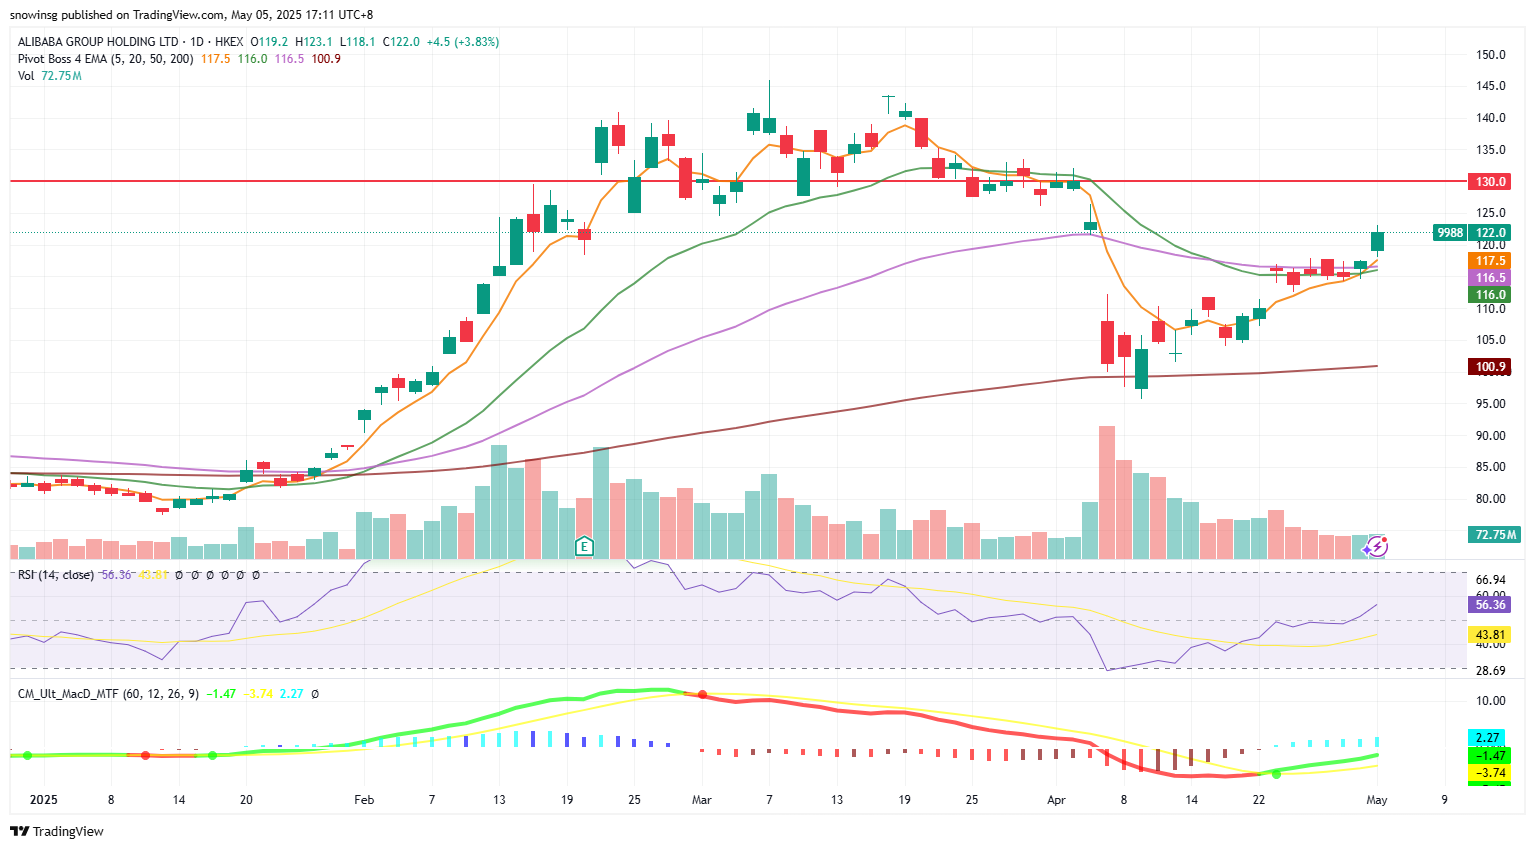Image resolution: width=1535 pixels, height=849 pixels.
Task: Click the 66.94 RSI scale value
Action: point(1490,580)
